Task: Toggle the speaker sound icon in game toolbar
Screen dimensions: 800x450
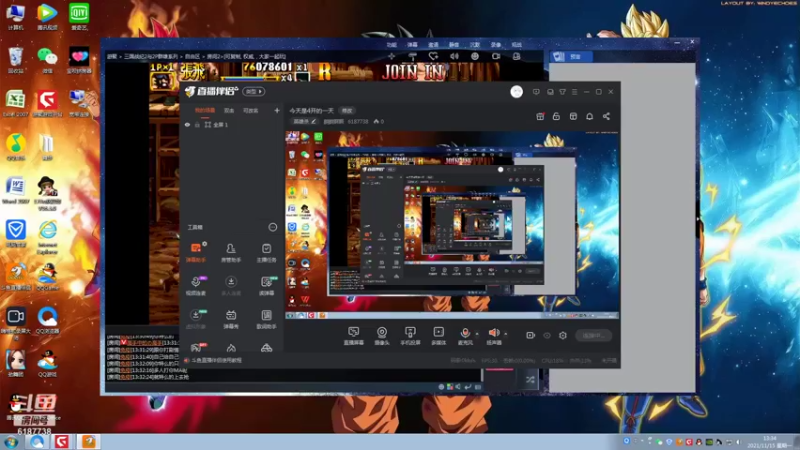Action: coord(454,56)
